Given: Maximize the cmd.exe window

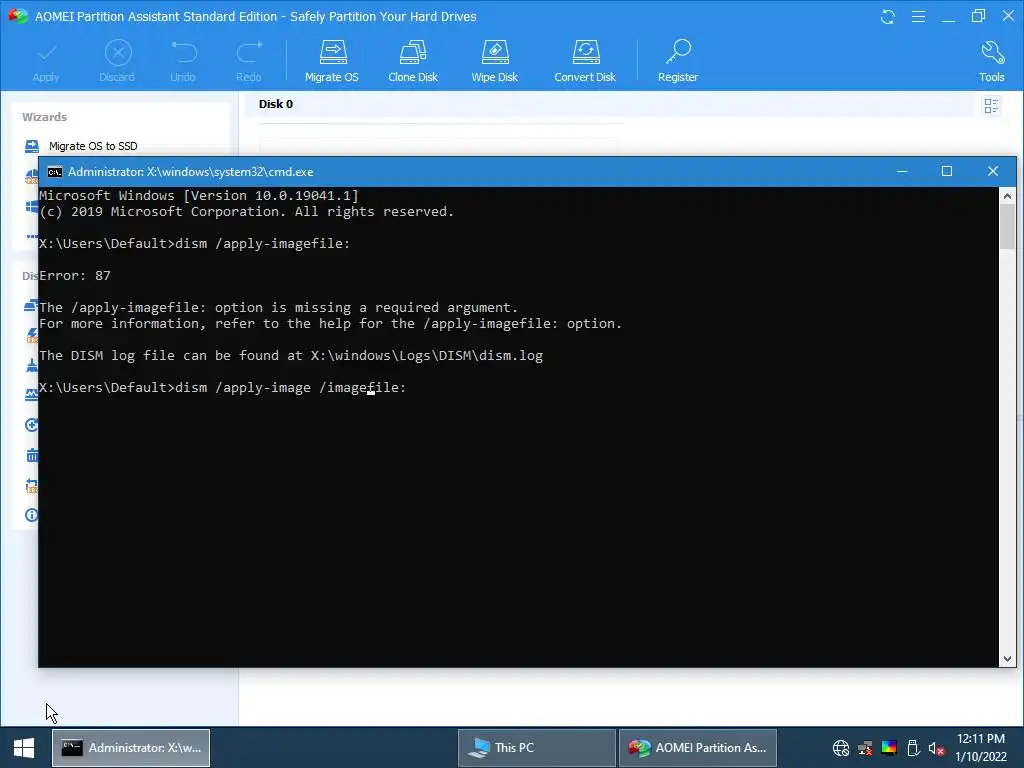Looking at the screenshot, I should (947, 171).
